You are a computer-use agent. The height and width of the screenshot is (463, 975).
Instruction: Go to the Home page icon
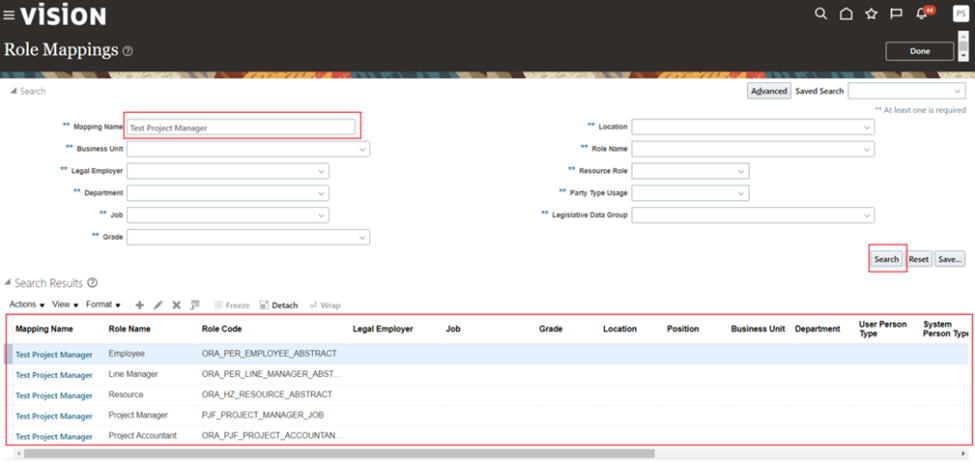point(846,14)
